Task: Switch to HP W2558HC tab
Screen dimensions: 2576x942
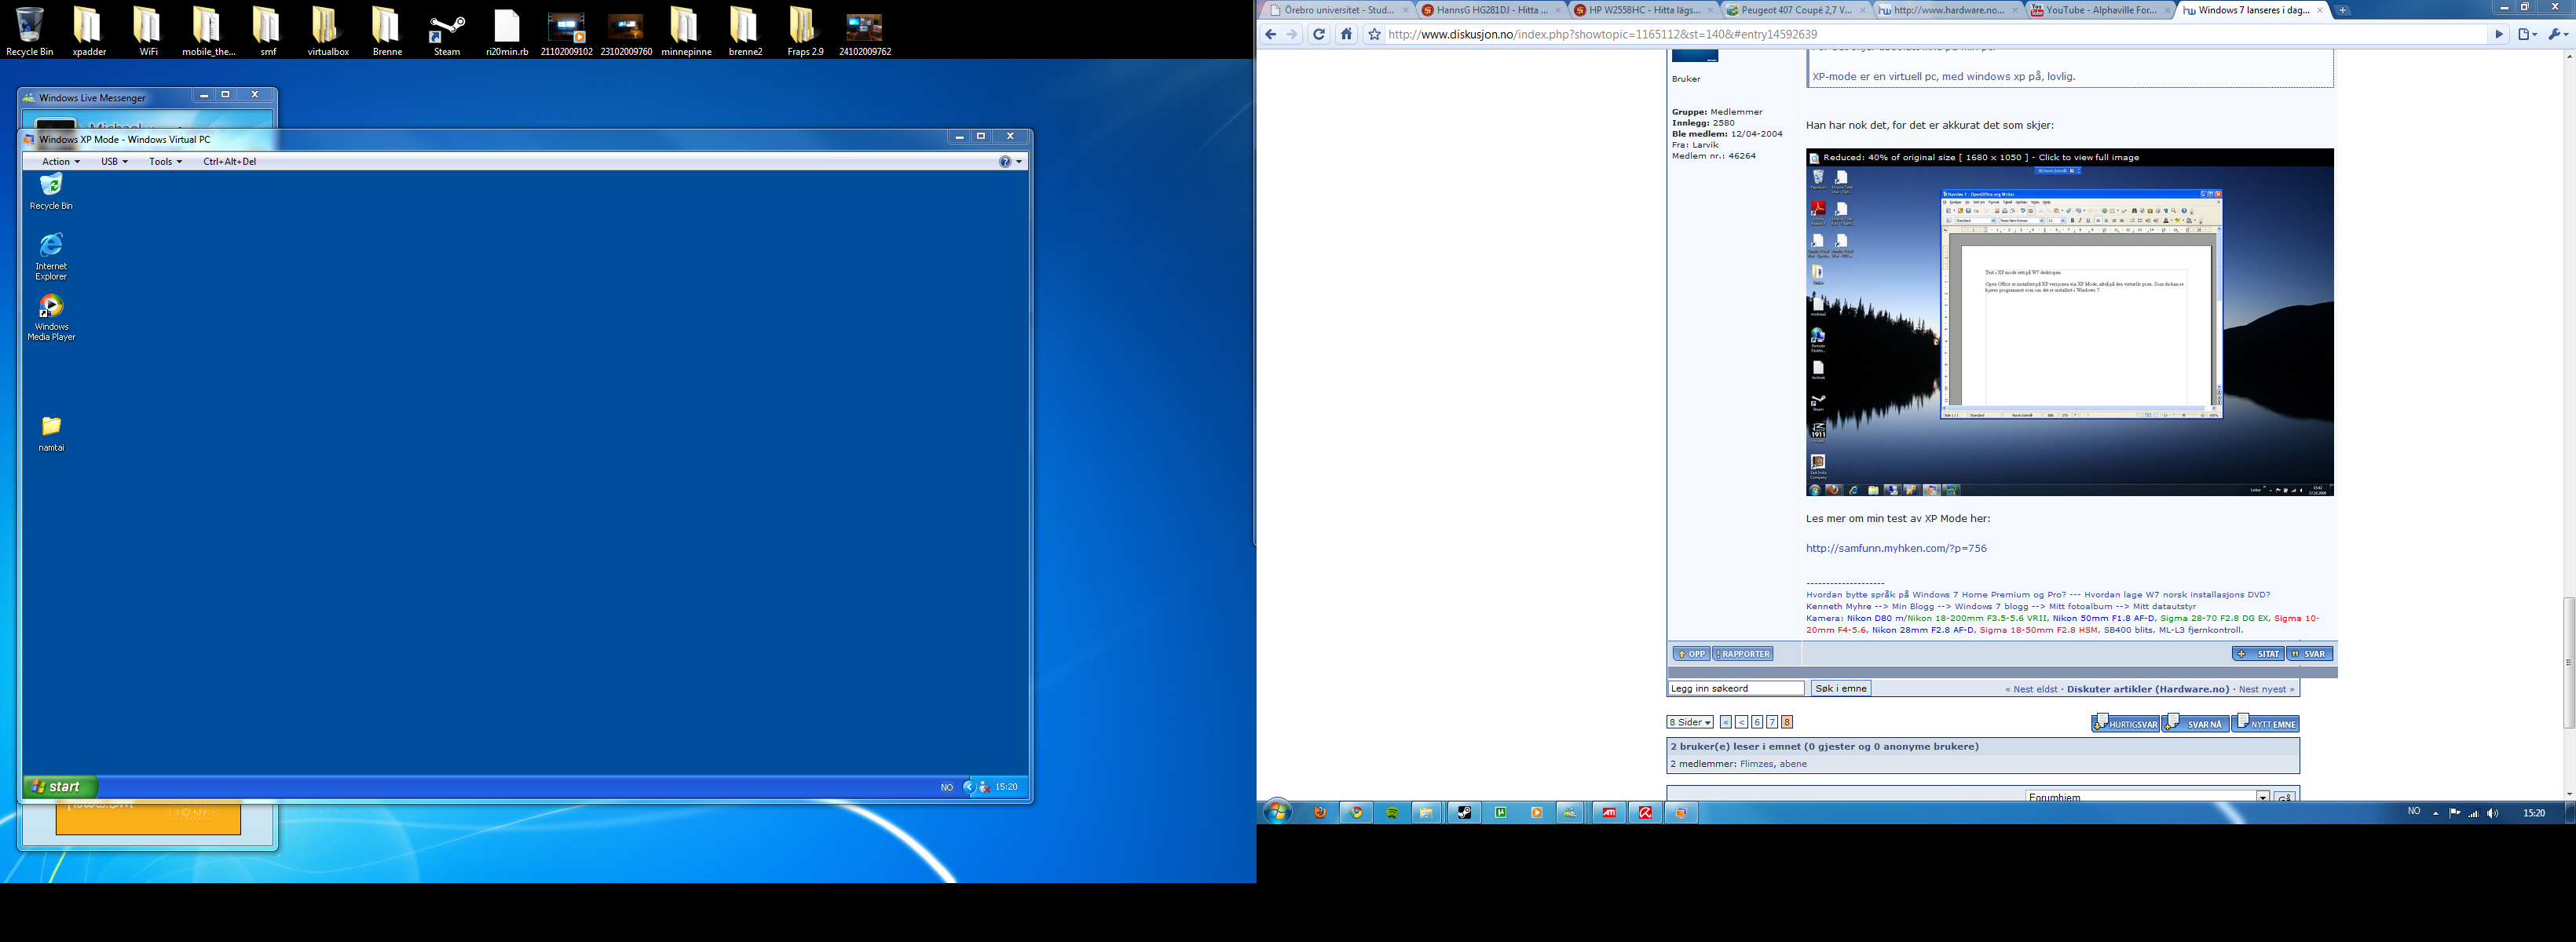Action: coord(1642,10)
